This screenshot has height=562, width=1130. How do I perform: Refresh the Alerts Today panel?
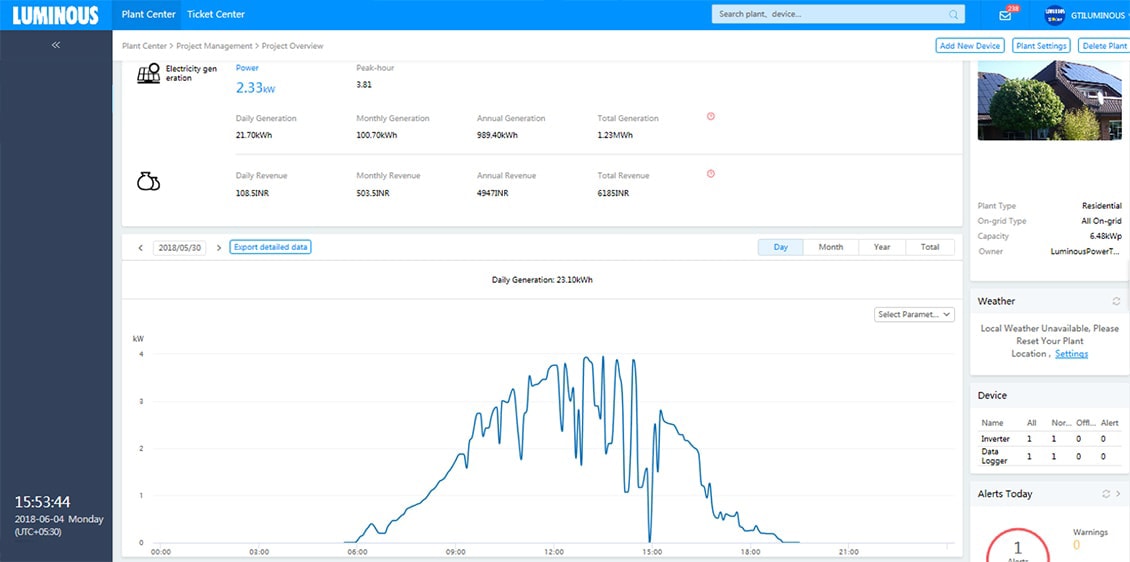[1106, 494]
